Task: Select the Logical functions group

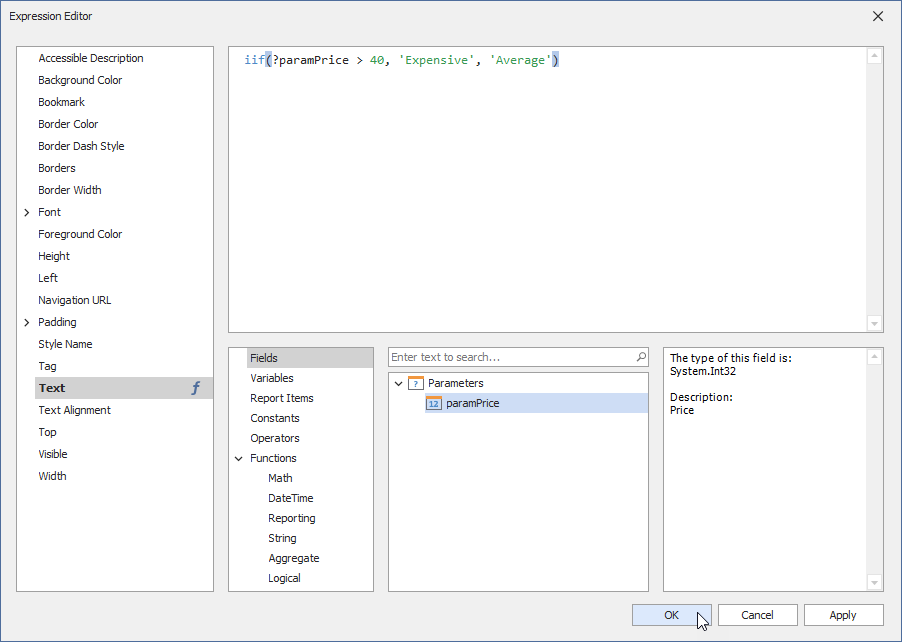Action: tap(284, 578)
